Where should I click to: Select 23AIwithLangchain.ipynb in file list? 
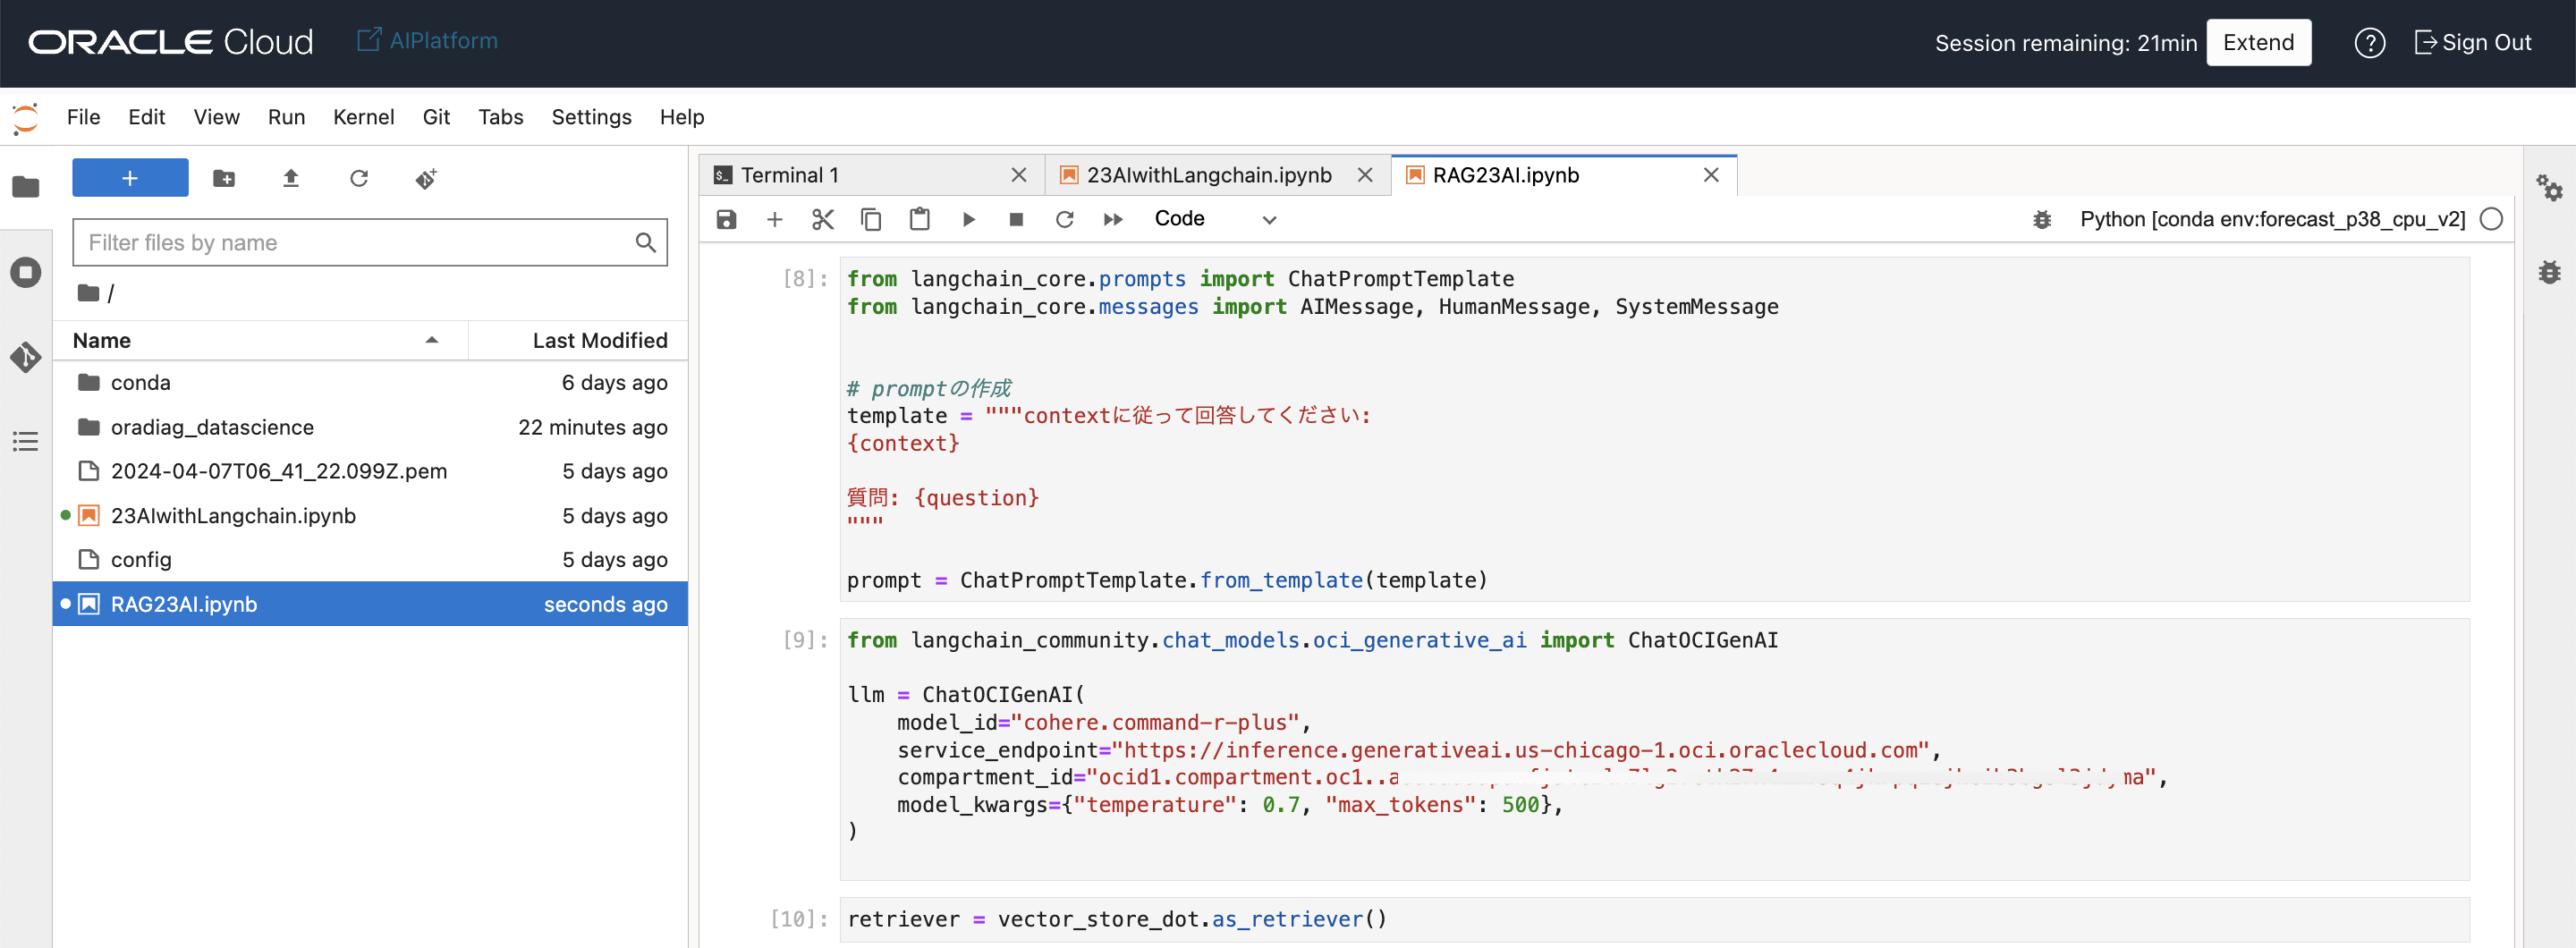click(370, 516)
